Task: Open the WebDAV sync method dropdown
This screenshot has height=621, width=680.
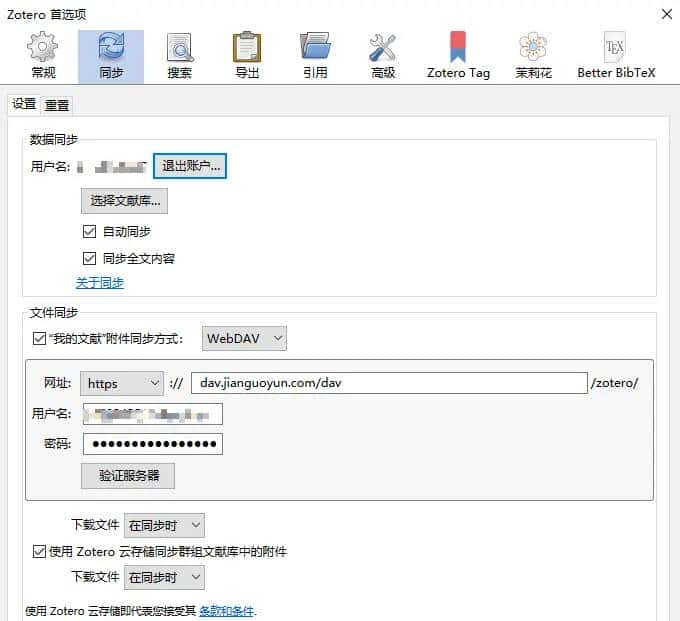Action: [244, 339]
